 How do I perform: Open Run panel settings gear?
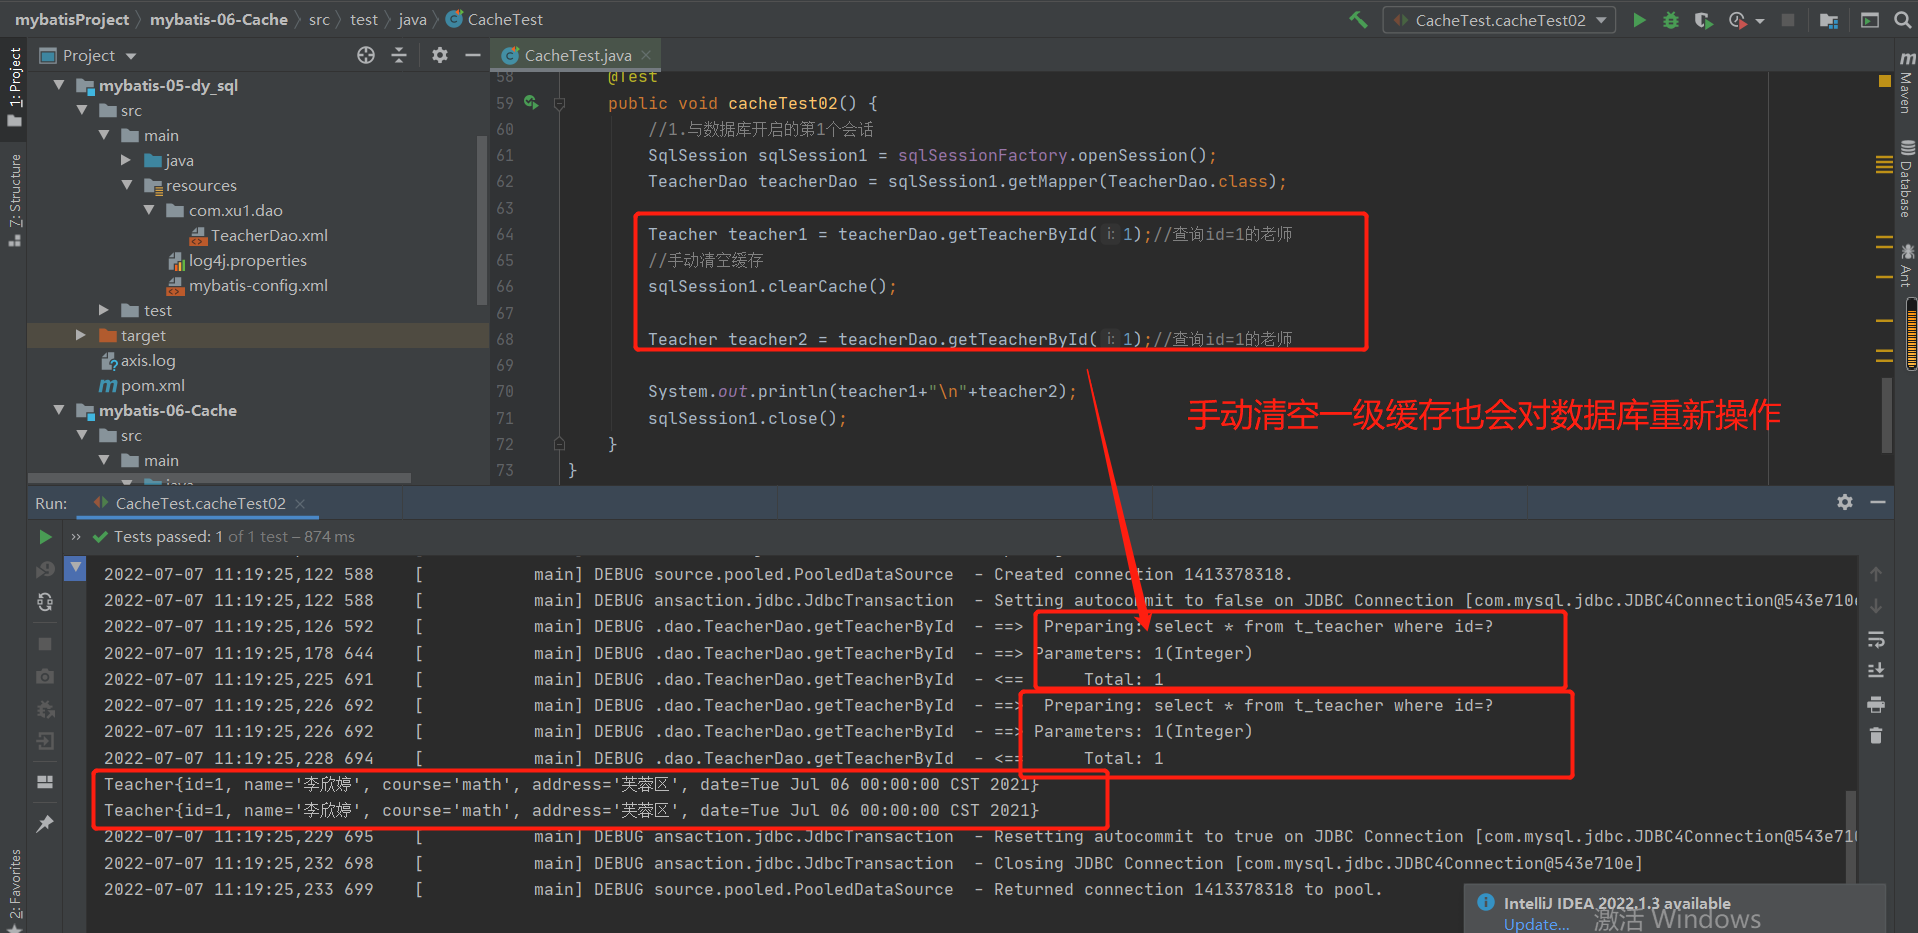(1845, 502)
